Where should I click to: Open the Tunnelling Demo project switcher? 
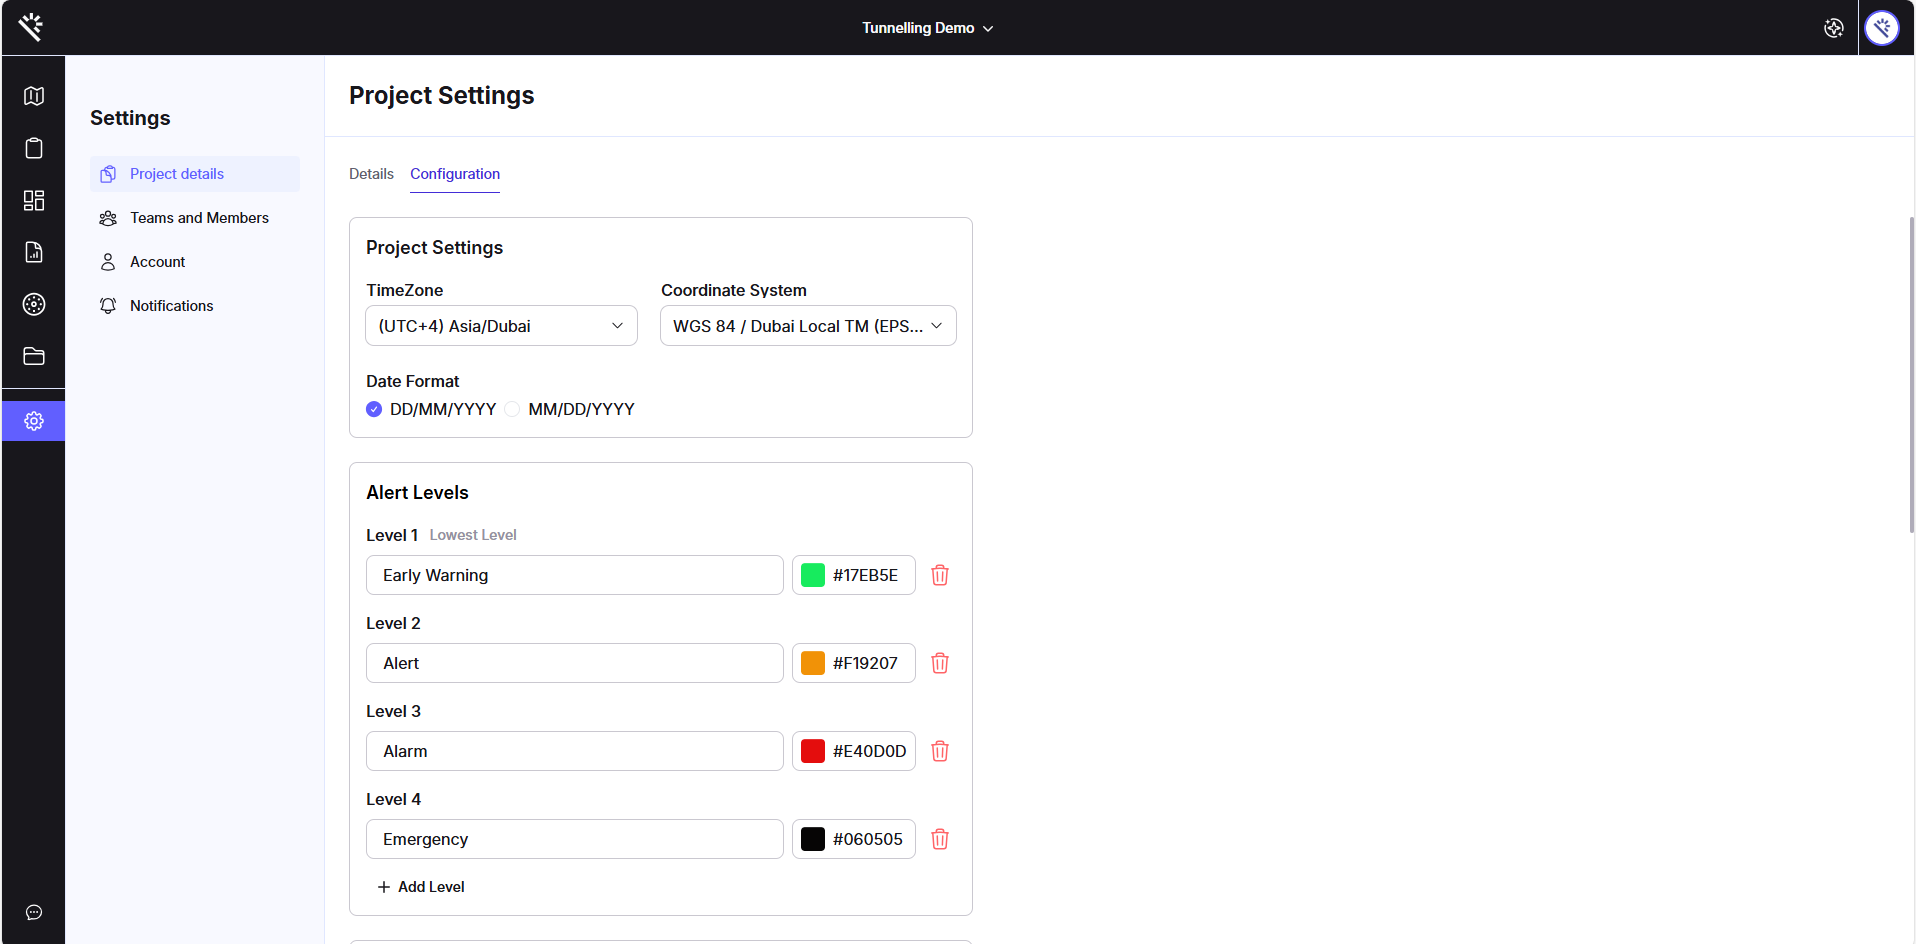[x=927, y=28]
